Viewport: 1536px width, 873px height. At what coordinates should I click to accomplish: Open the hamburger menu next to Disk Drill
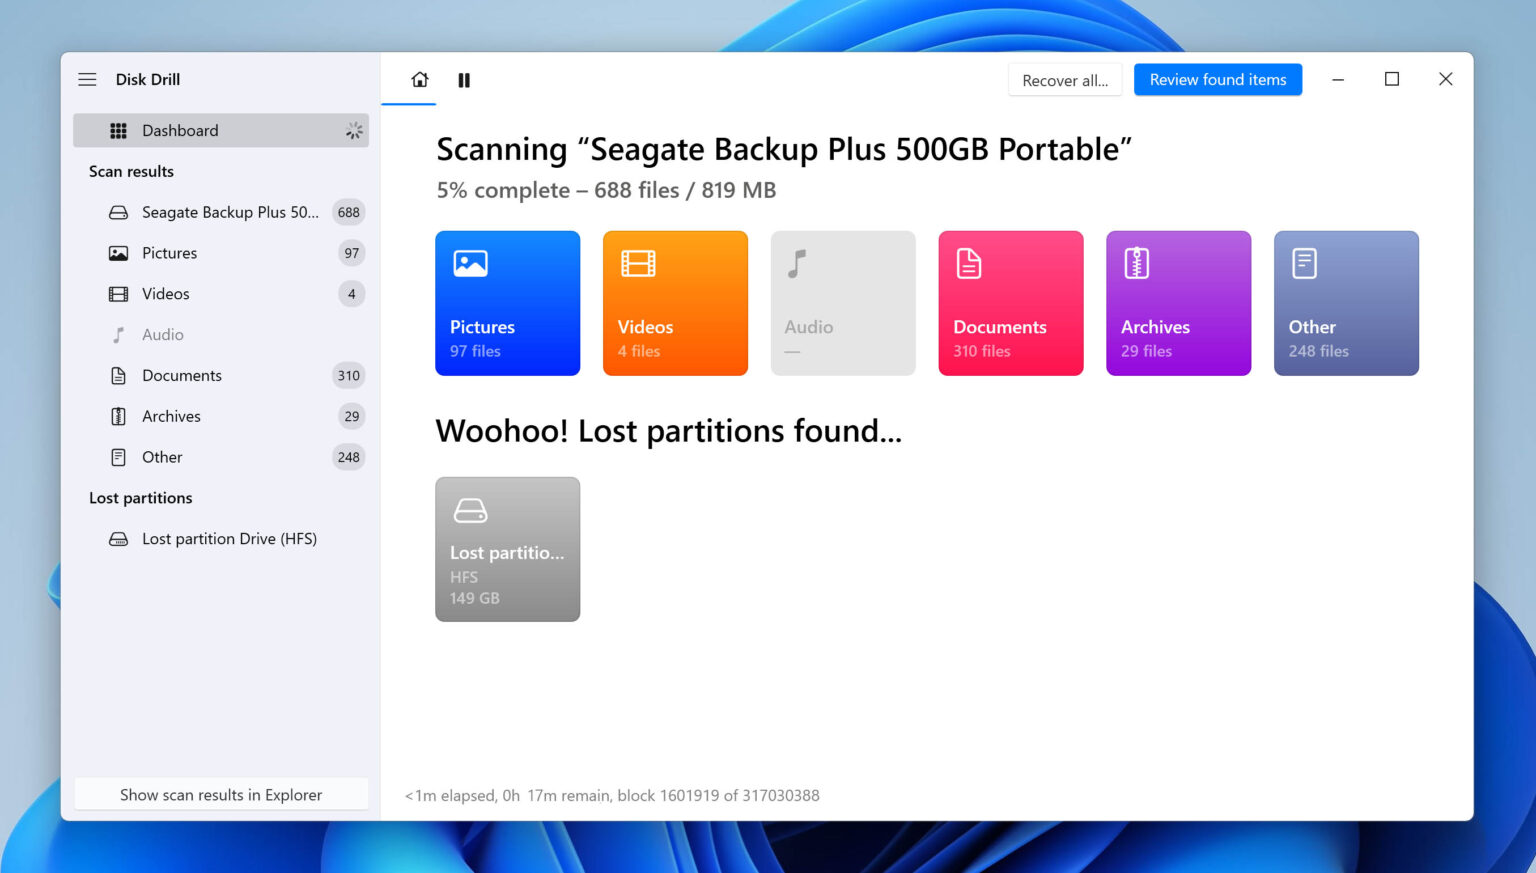(88, 80)
